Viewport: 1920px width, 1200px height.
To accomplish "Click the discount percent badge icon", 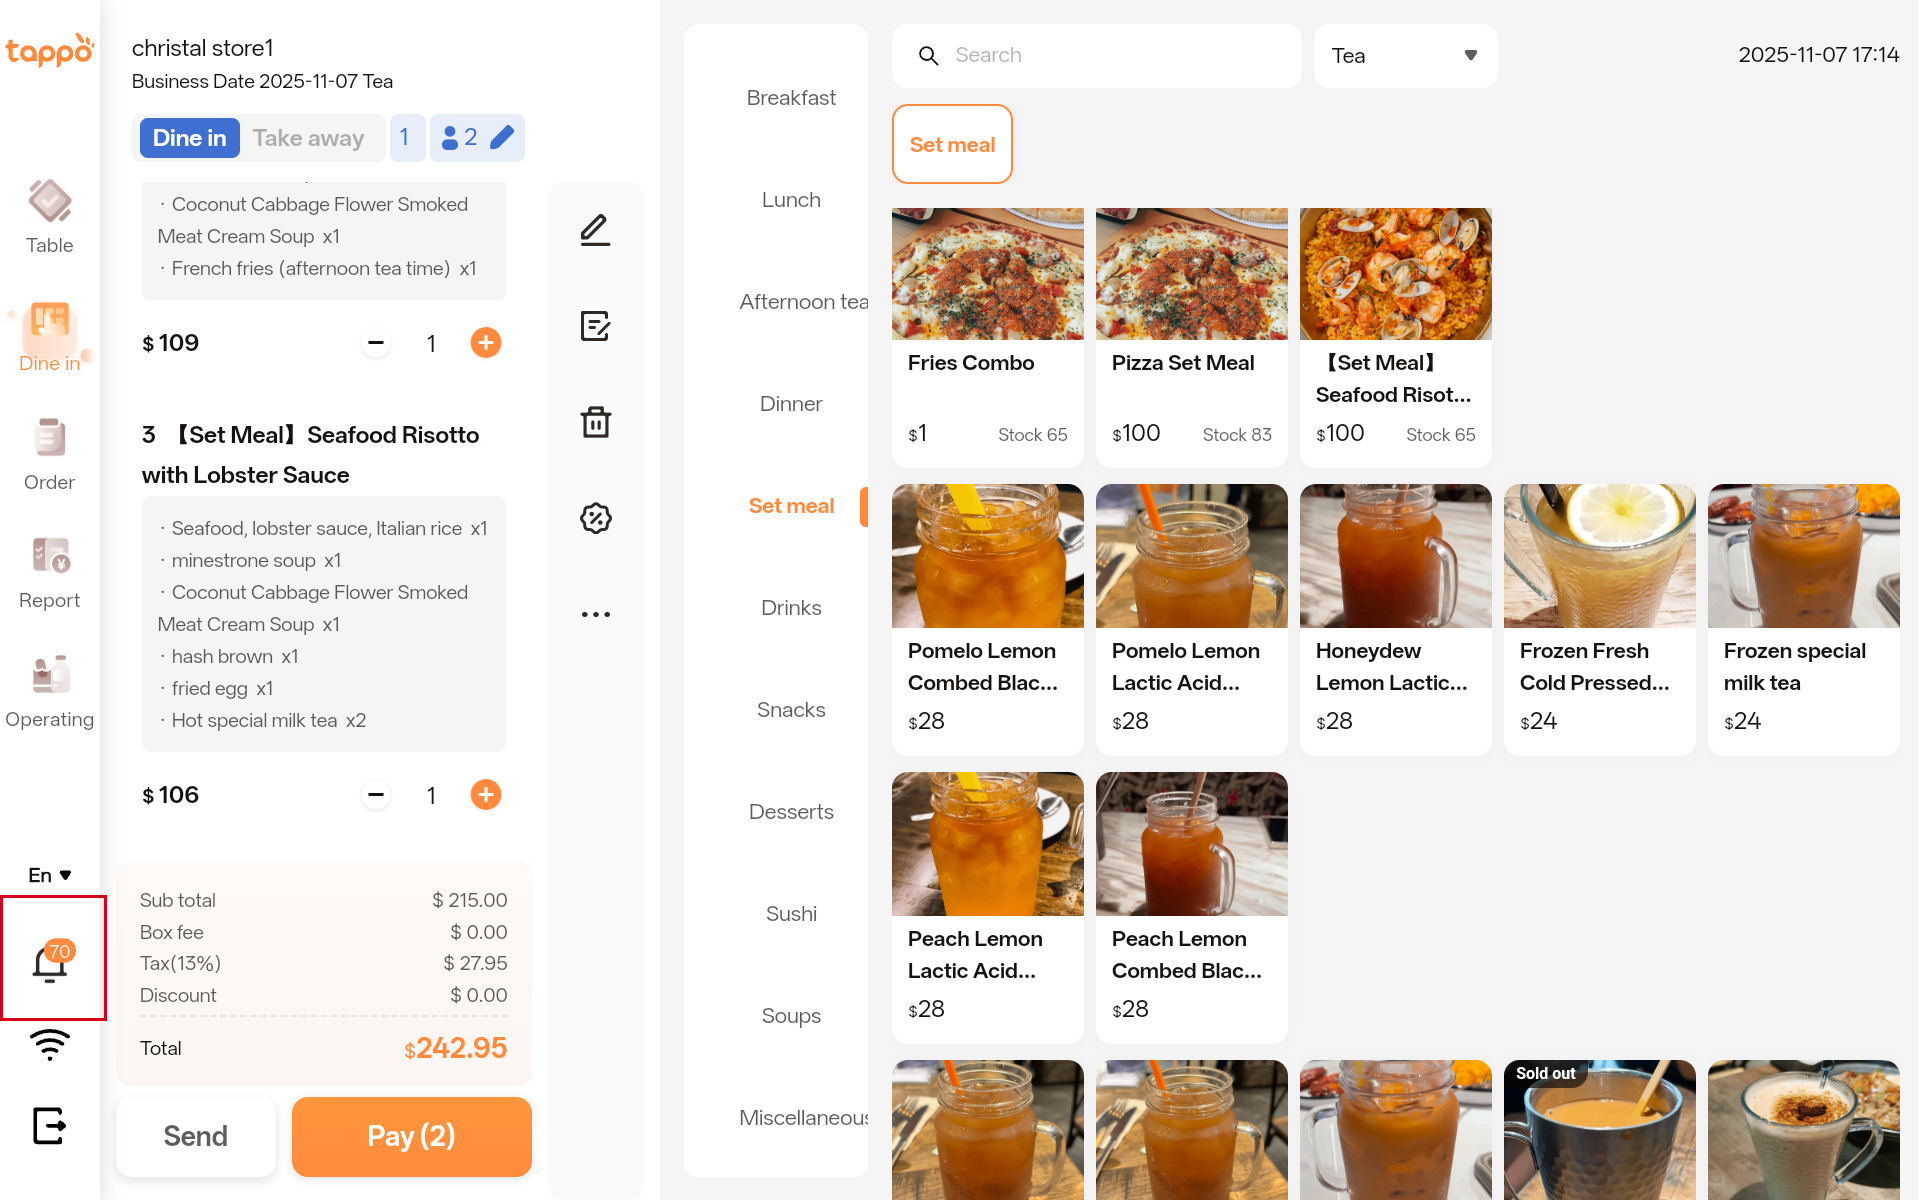I will pos(596,518).
